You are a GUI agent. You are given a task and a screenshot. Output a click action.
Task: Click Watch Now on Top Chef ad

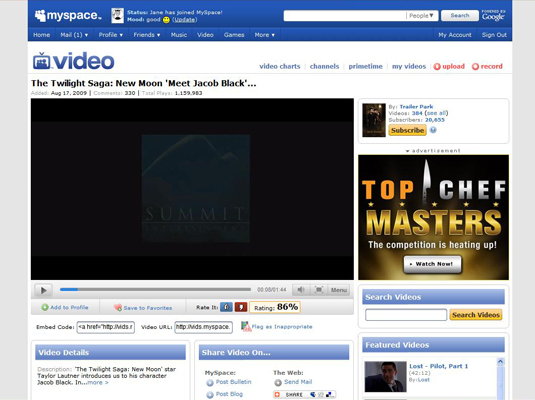[433, 264]
